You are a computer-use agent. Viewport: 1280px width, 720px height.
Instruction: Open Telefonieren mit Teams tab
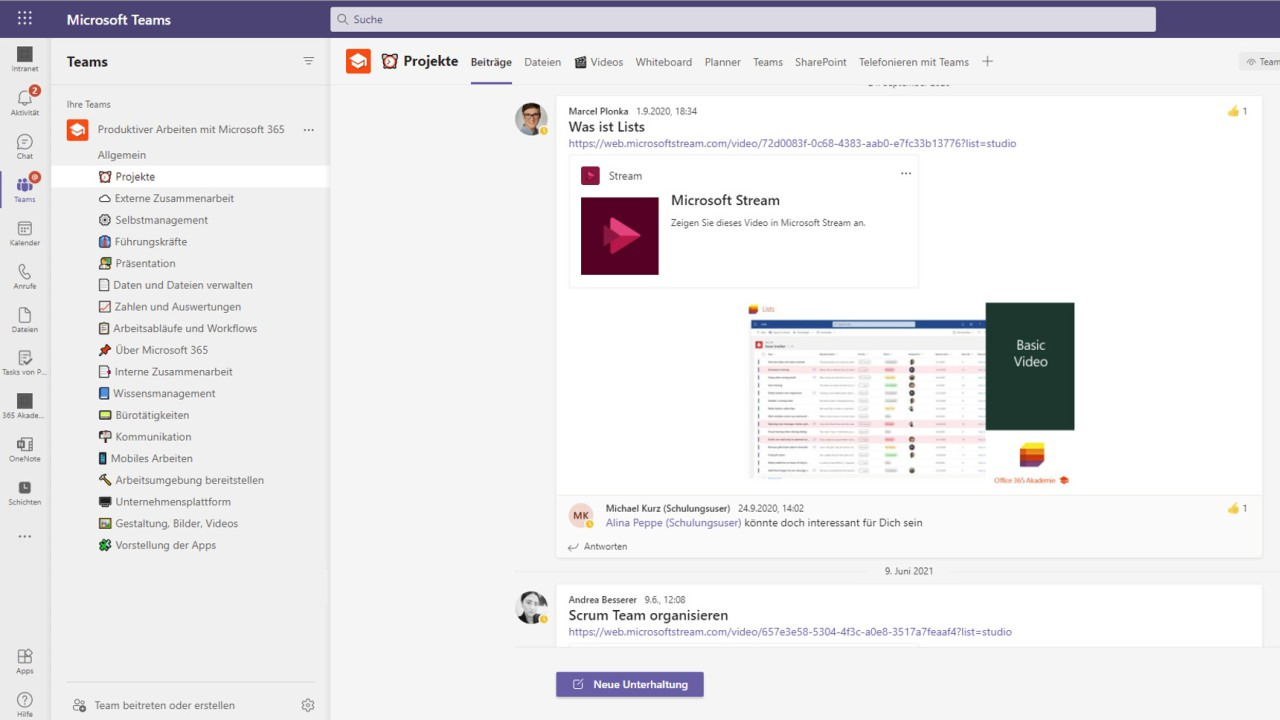pyautogui.click(x=914, y=62)
